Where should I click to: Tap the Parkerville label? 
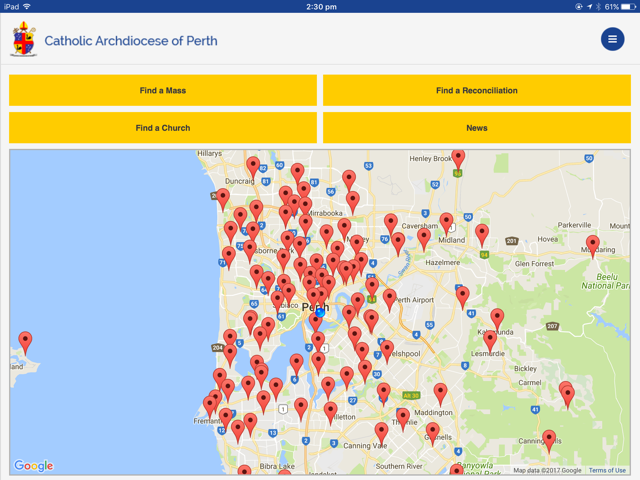pos(574,225)
